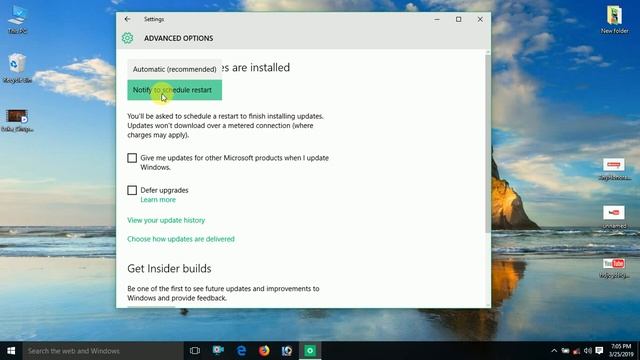The height and width of the screenshot is (360, 640).
Task: Select the desktop icon below New folder
Action: [x=614, y=169]
